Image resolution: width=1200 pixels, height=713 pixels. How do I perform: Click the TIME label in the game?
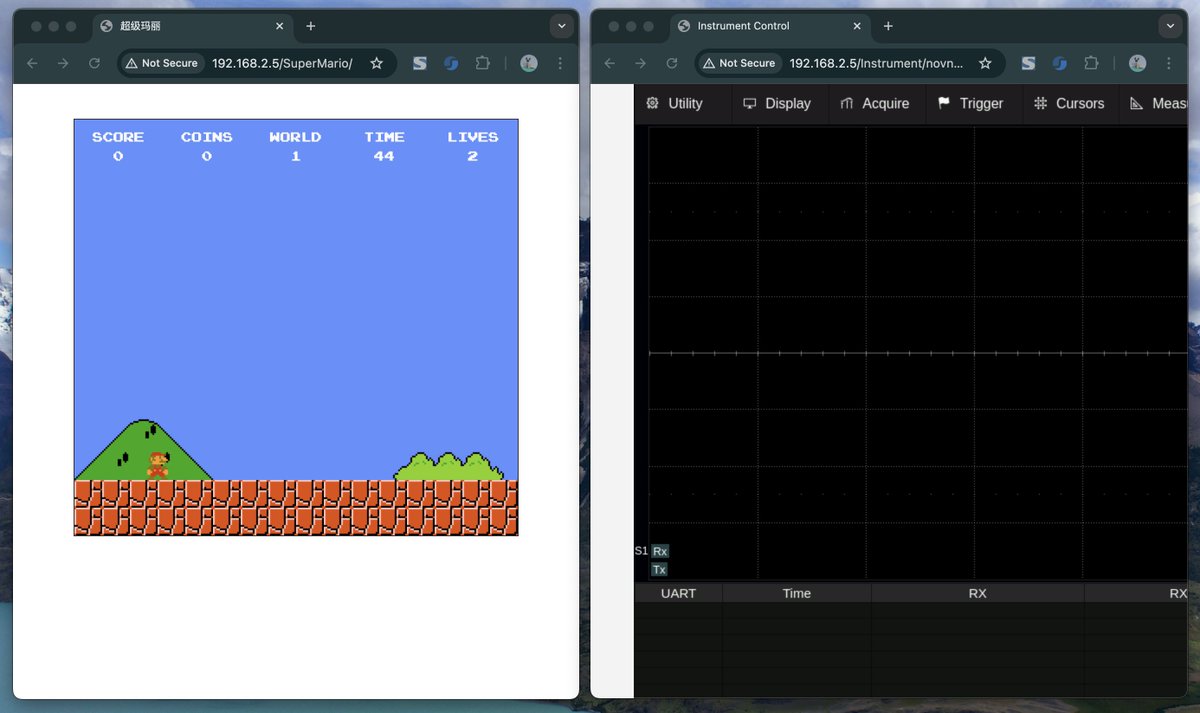point(384,137)
